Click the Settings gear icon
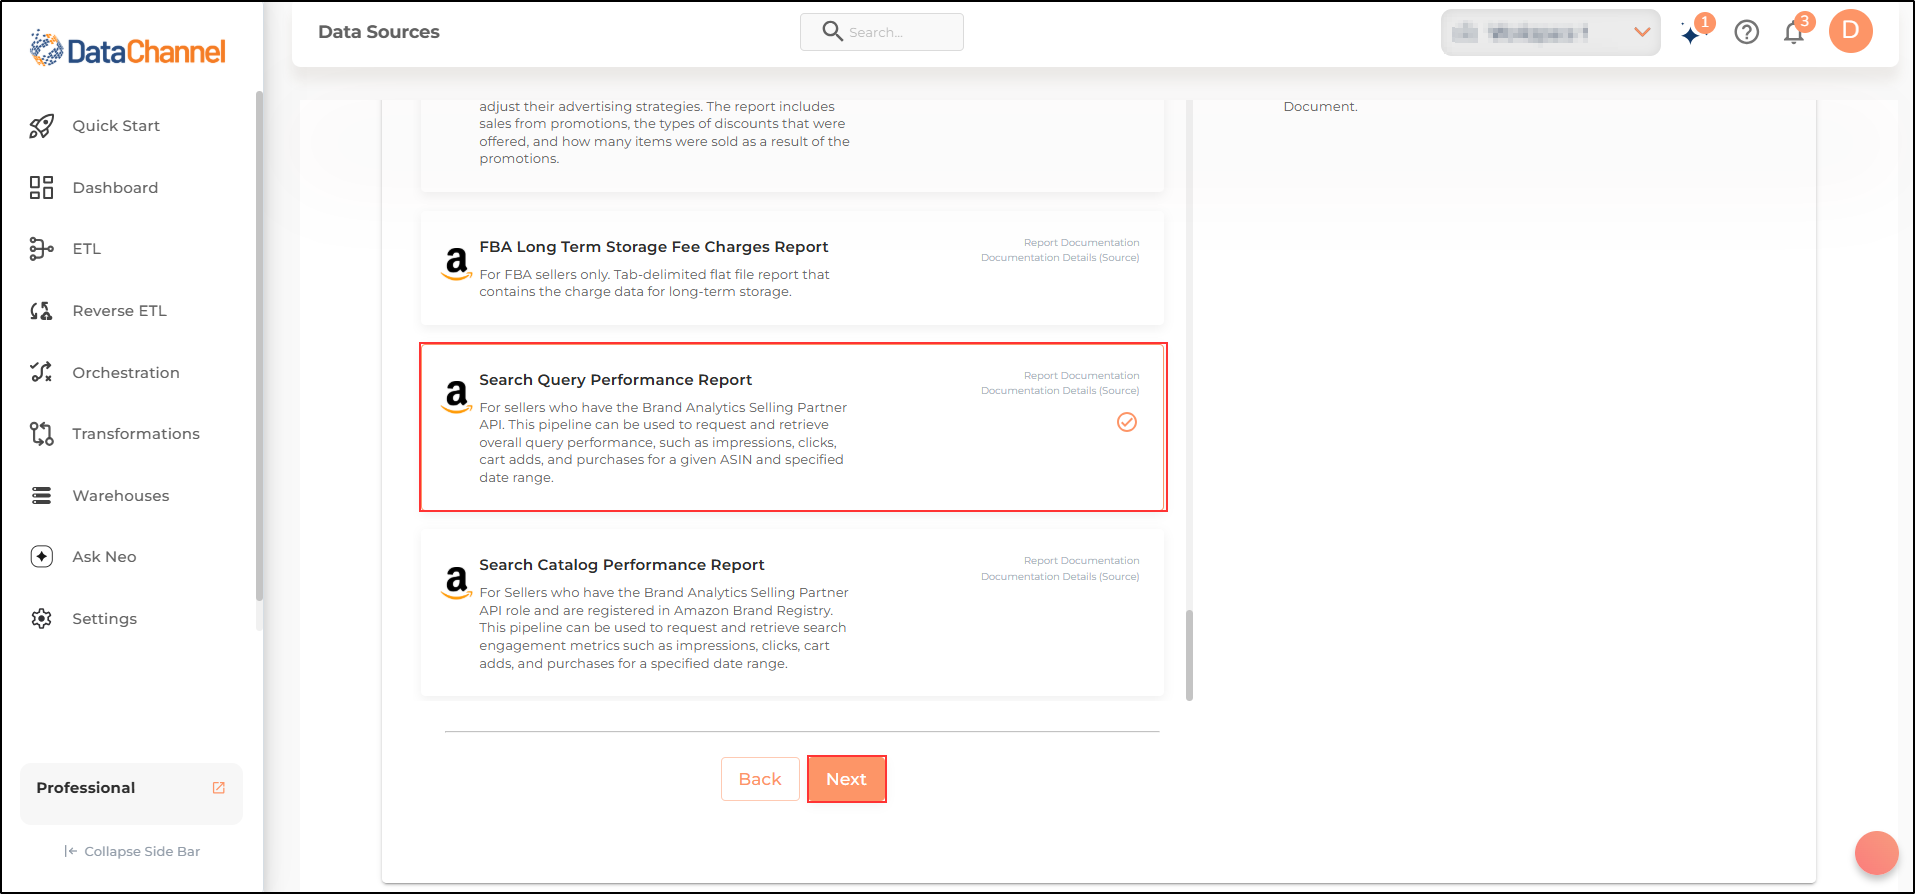 pos(41,619)
